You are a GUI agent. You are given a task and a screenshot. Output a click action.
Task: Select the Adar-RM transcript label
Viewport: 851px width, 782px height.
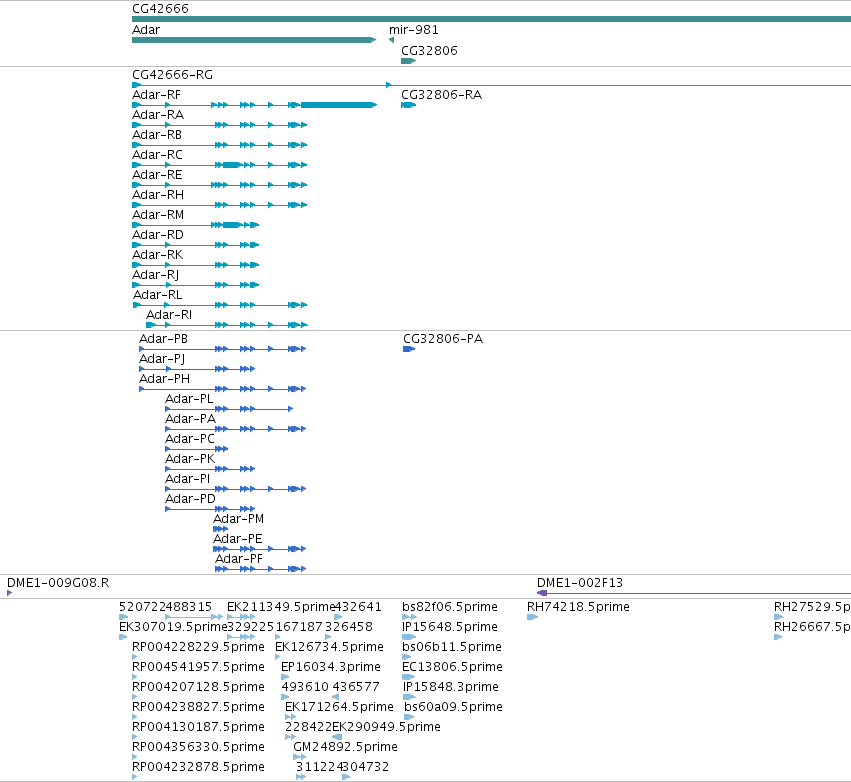158,215
